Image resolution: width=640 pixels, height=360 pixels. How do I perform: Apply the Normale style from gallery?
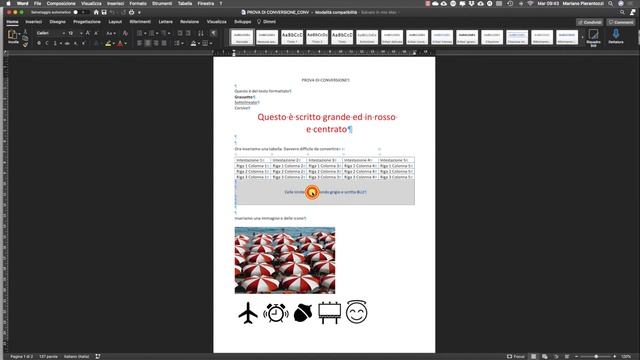[x=242, y=37]
